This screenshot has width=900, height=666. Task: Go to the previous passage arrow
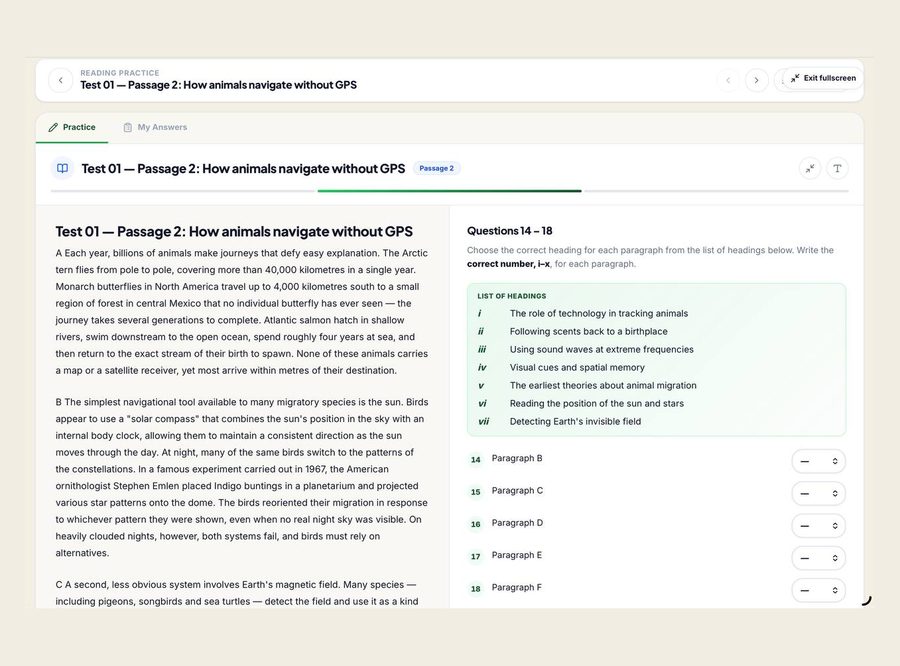coord(728,80)
